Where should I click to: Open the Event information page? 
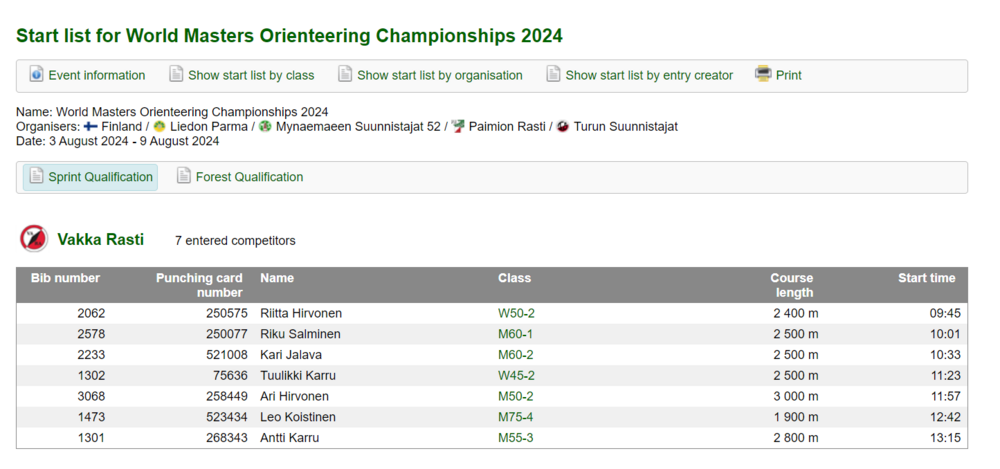pyautogui.click(x=97, y=75)
